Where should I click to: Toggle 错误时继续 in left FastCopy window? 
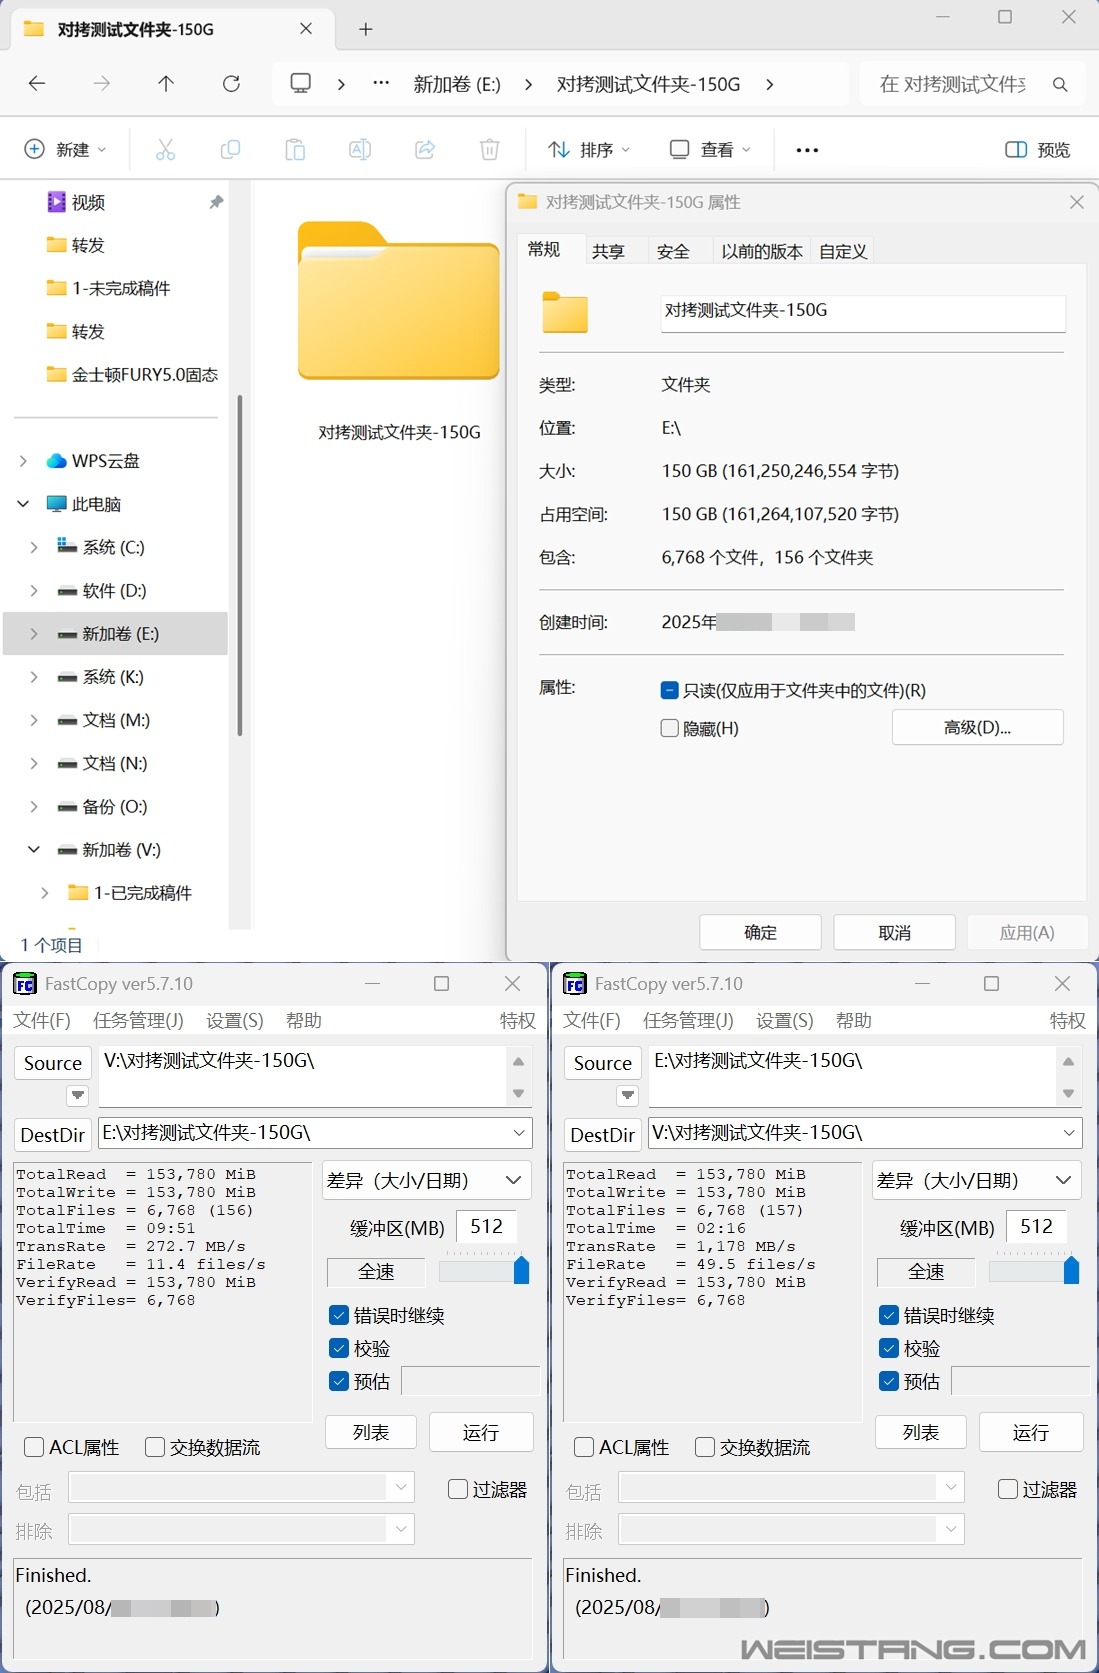(x=339, y=1315)
